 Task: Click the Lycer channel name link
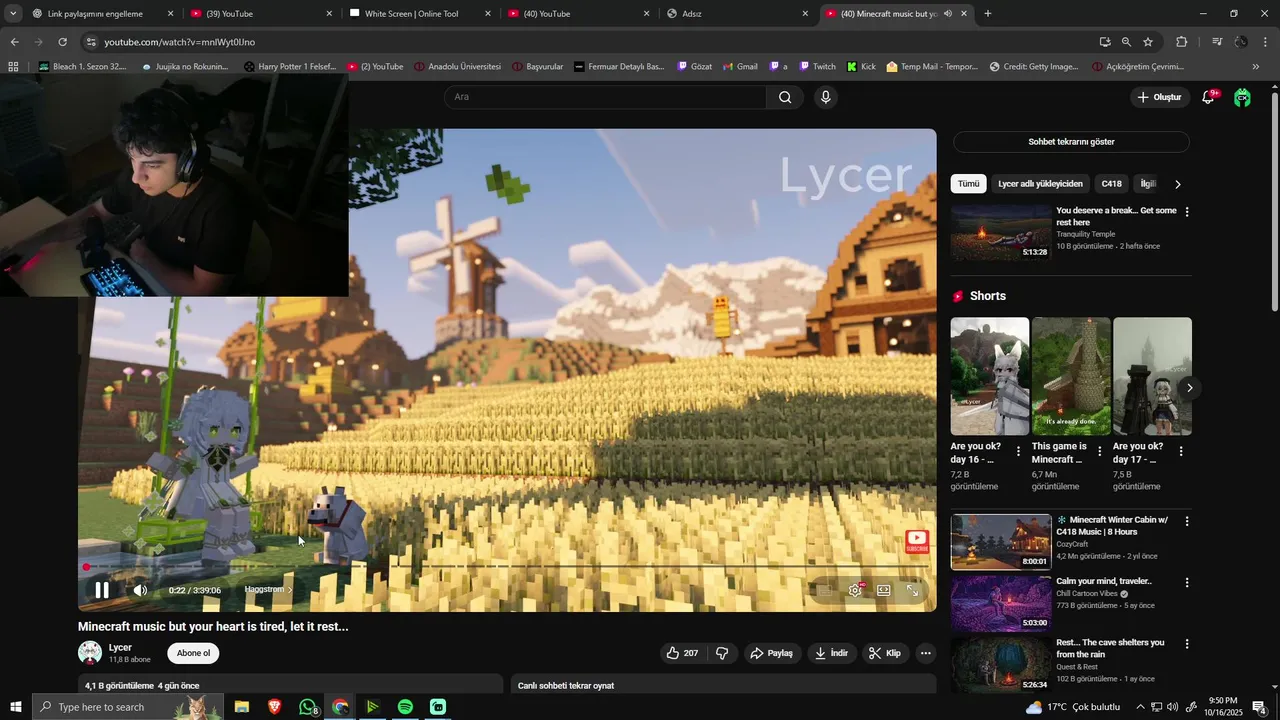(120, 647)
